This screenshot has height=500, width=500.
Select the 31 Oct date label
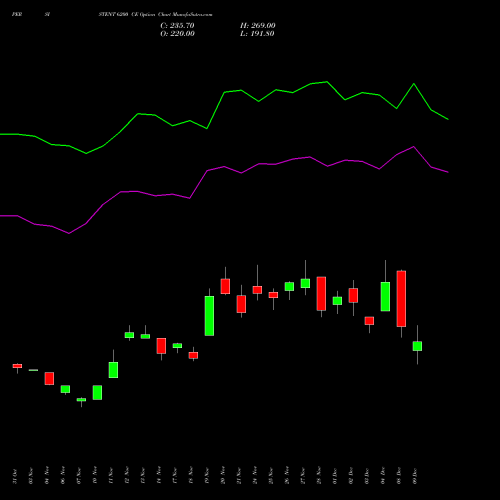(15, 476)
